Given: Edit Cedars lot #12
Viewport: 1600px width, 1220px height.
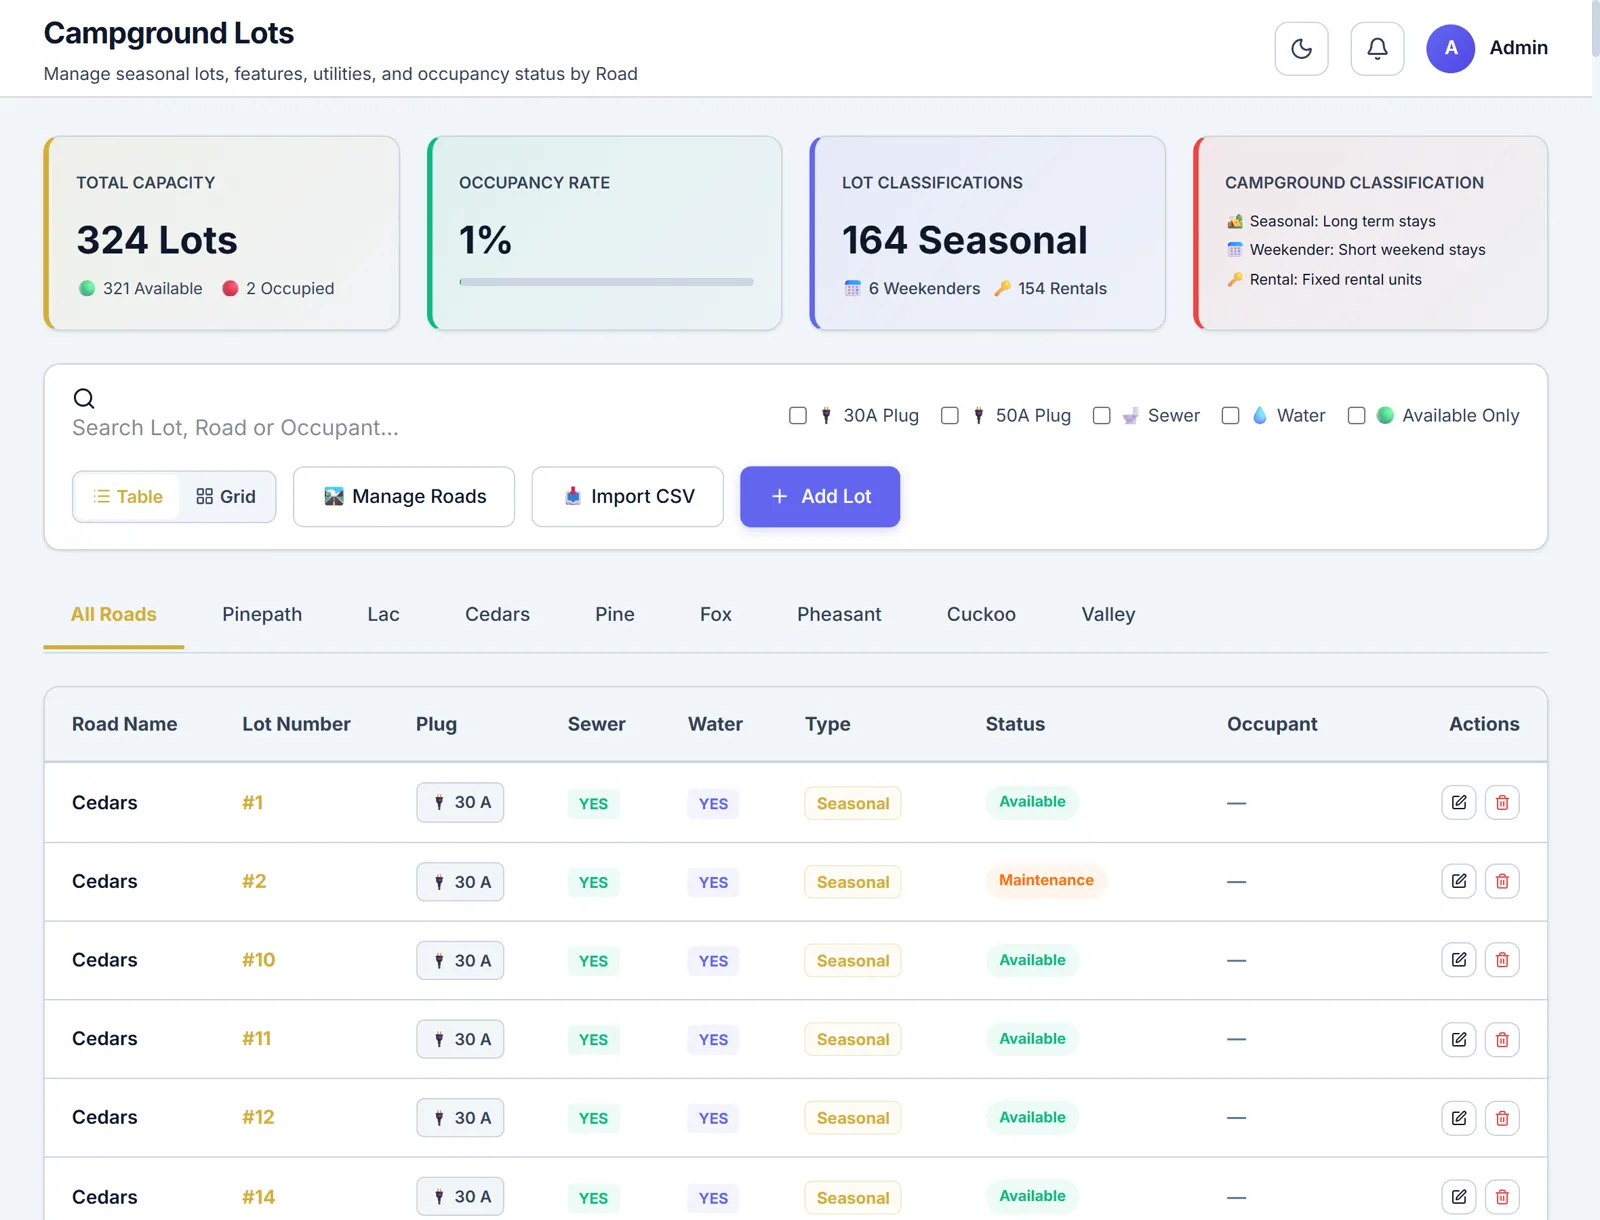Looking at the screenshot, I should 1459,1118.
